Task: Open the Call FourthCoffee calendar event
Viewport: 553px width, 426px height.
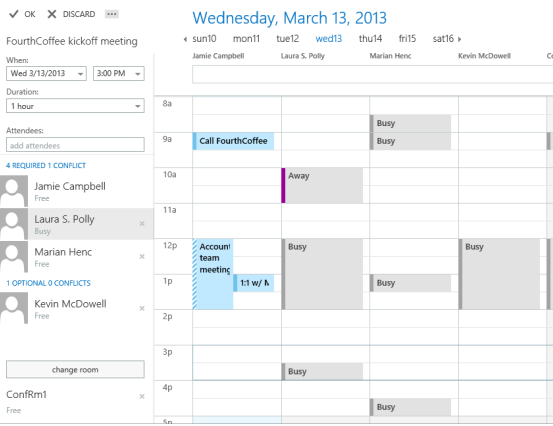Action: tap(233, 141)
